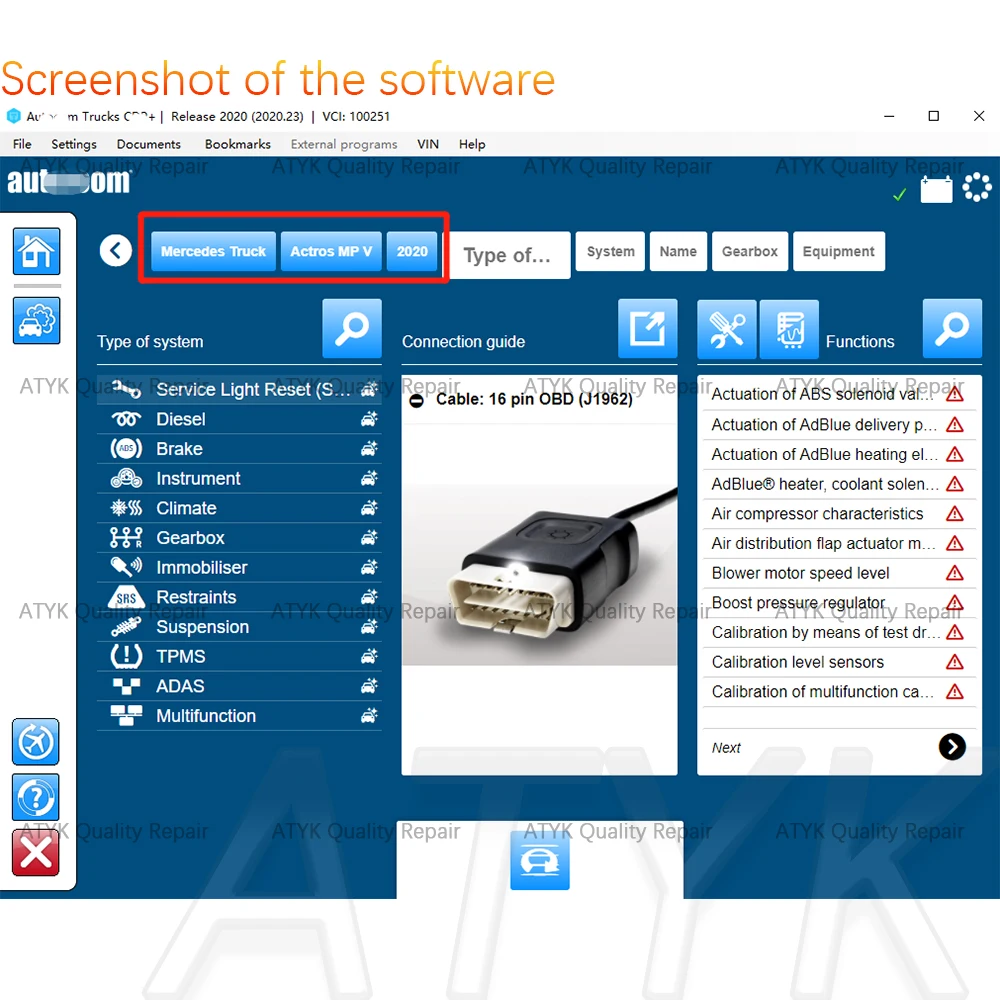Screen dimensions: 1000x1000
Task: Click the Type of... field
Action: point(508,255)
